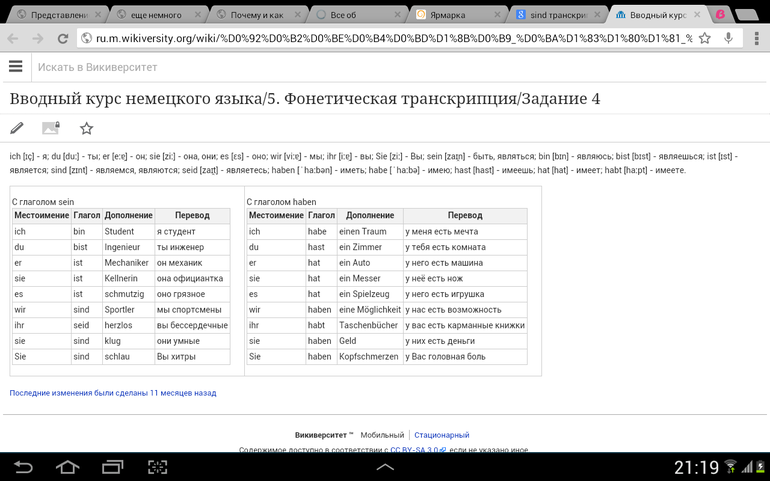Click the 'eine Möglichkeit' cell

370,310
